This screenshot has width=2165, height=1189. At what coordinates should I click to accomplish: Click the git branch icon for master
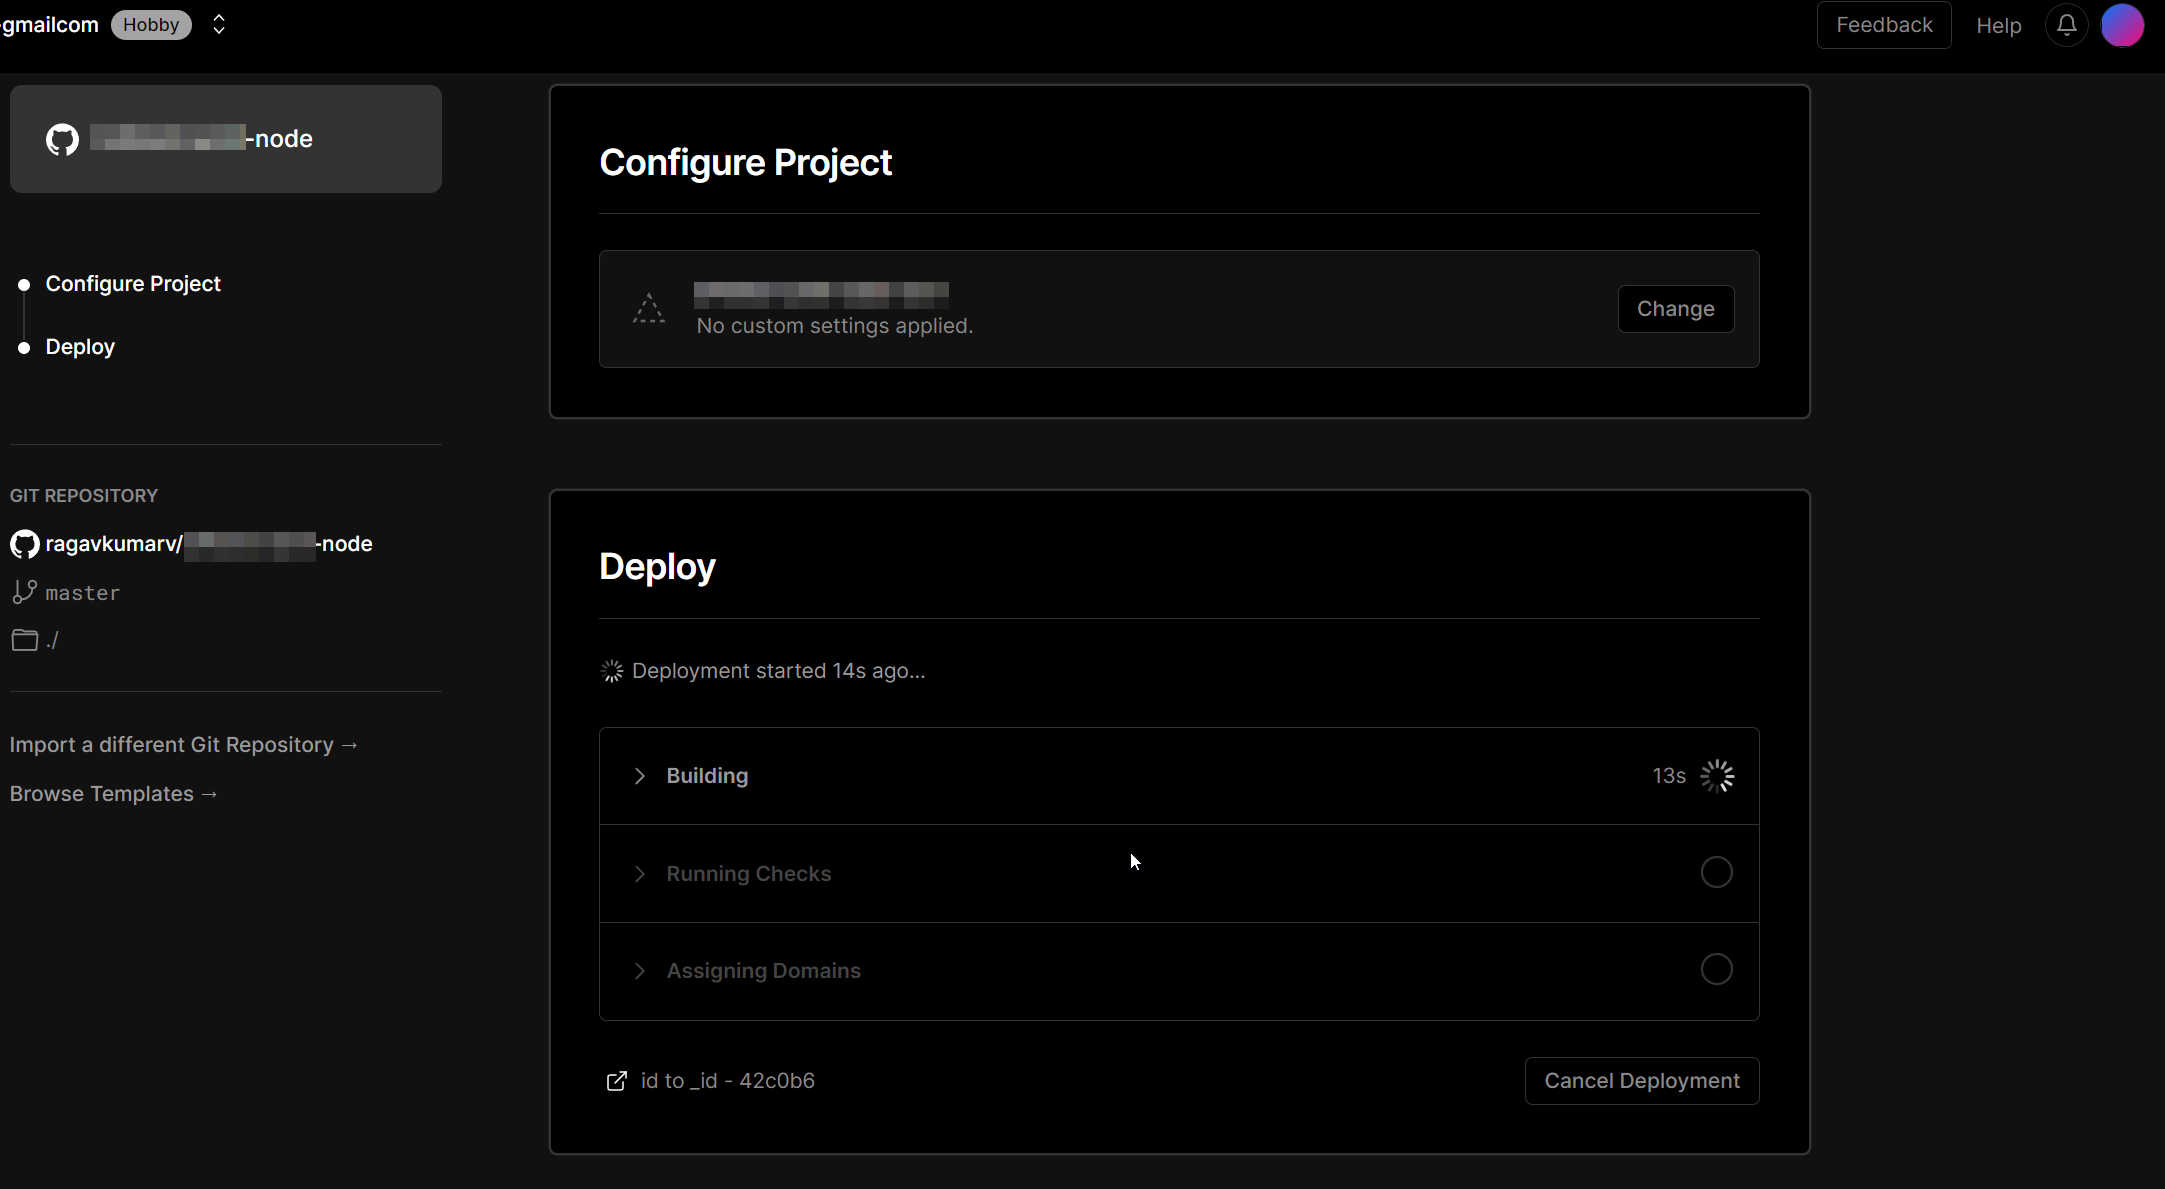point(22,592)
